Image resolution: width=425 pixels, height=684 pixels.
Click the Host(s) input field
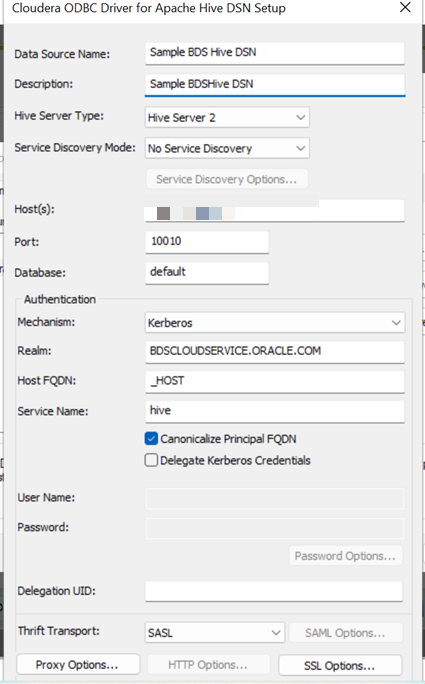pyautogui.click(x=275, y=211)
